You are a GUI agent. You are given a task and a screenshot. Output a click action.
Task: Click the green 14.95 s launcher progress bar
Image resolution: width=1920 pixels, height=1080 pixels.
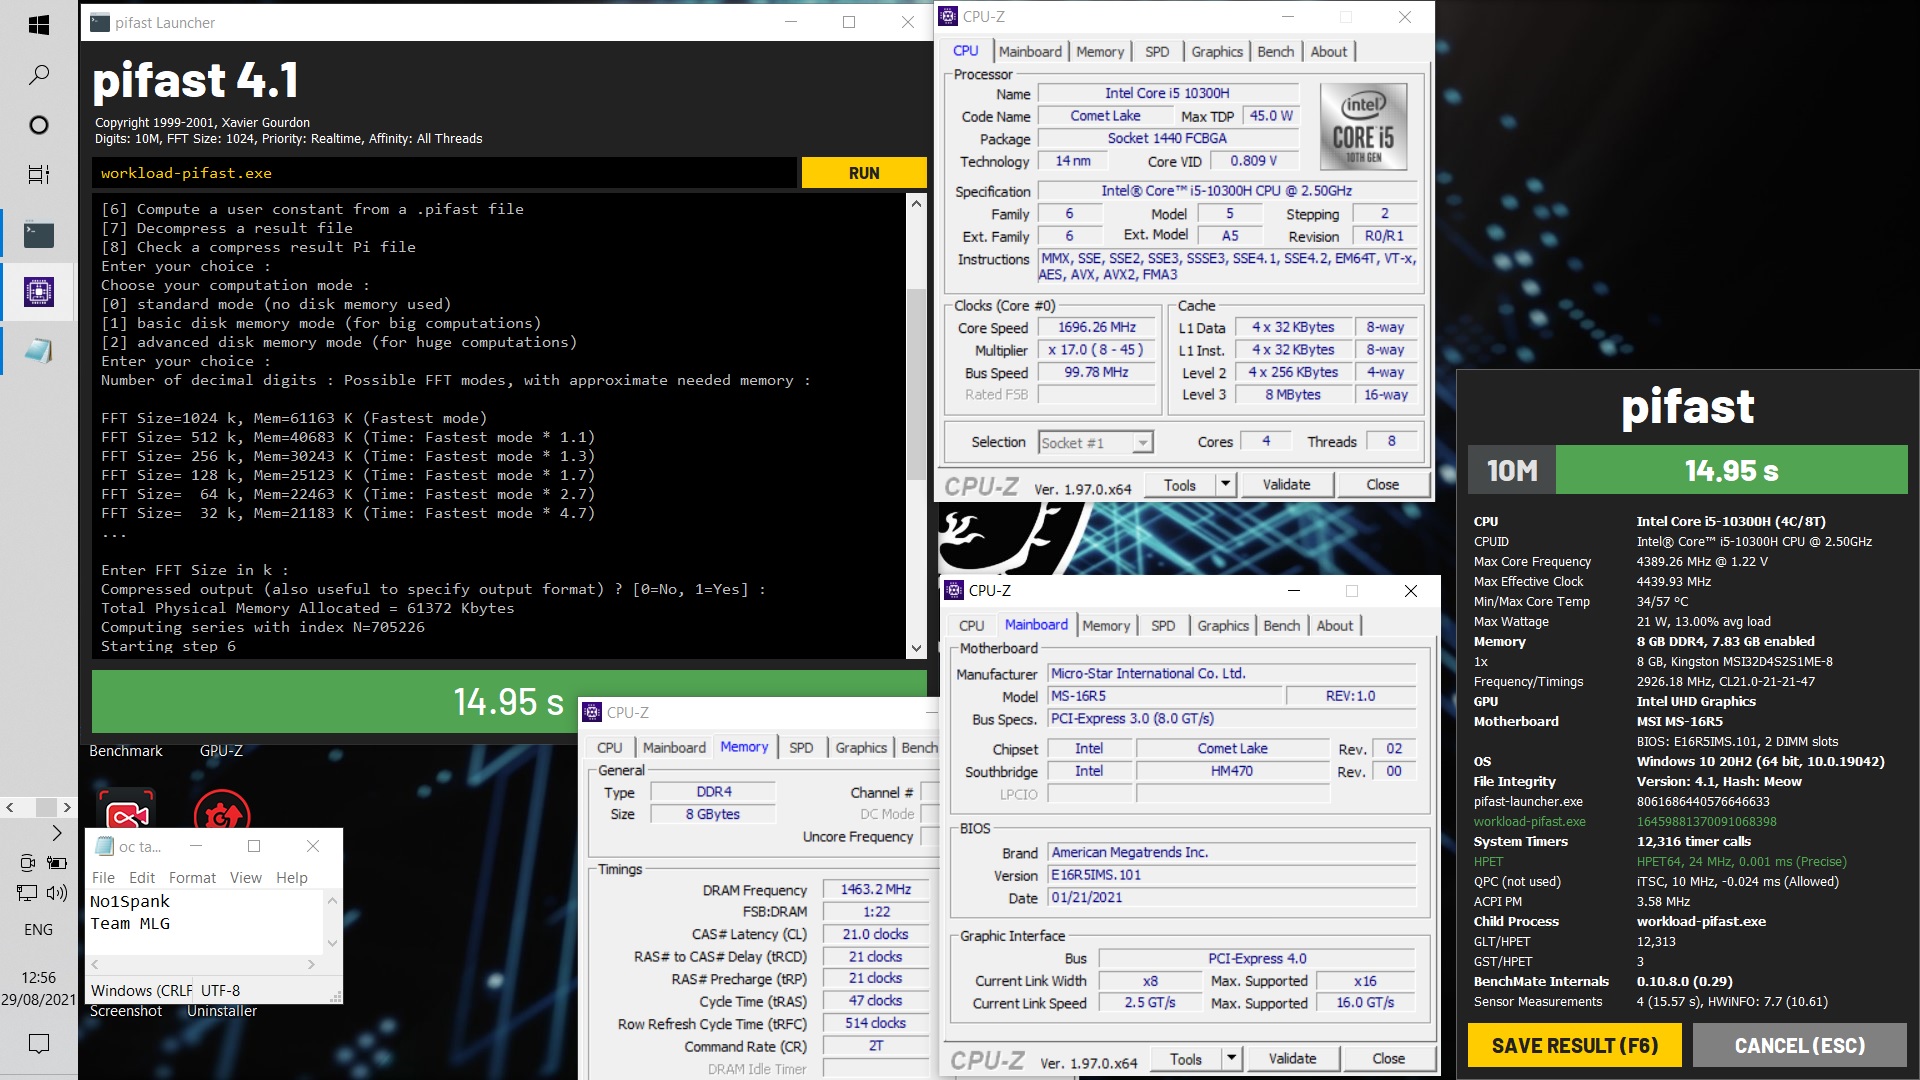508,702
